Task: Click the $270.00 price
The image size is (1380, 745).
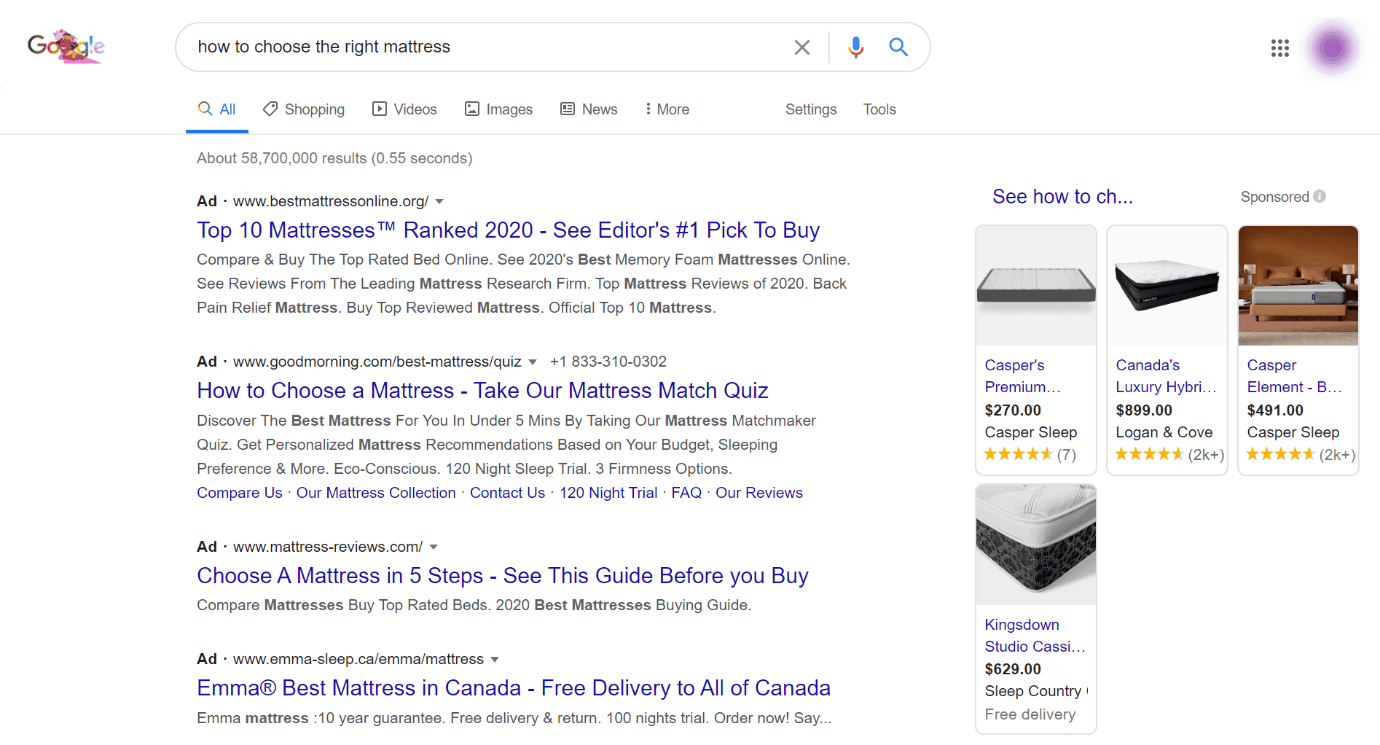Action: click(1013, 410)
